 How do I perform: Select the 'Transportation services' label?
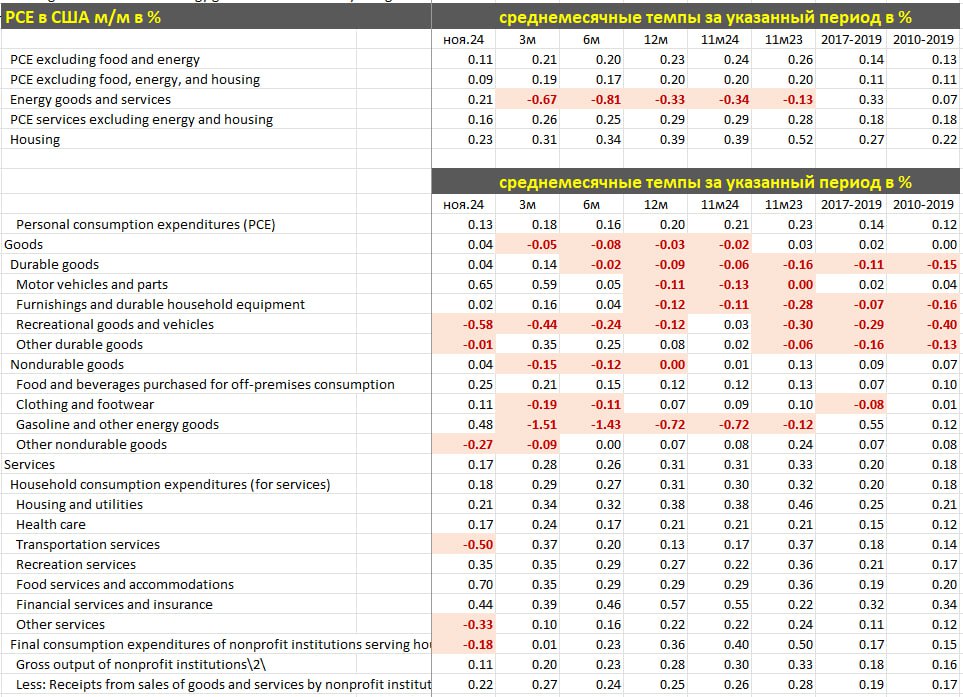coord(88,545)
